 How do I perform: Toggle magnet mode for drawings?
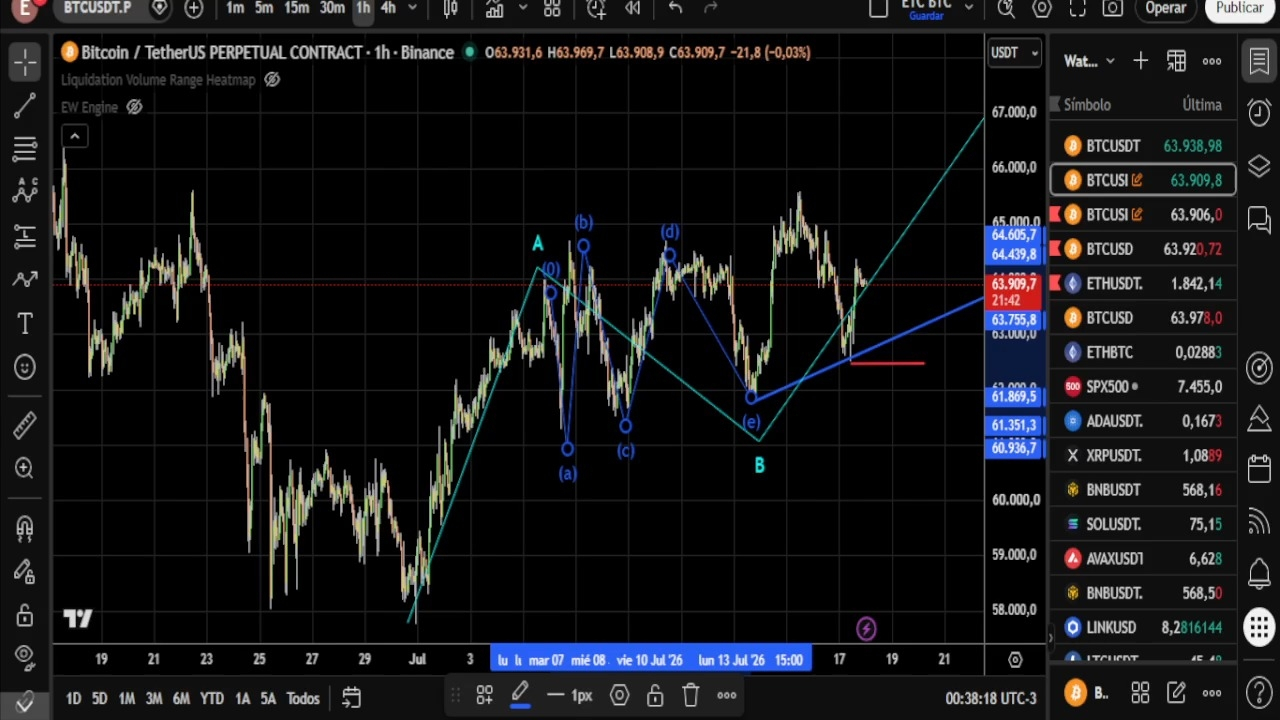25,527
